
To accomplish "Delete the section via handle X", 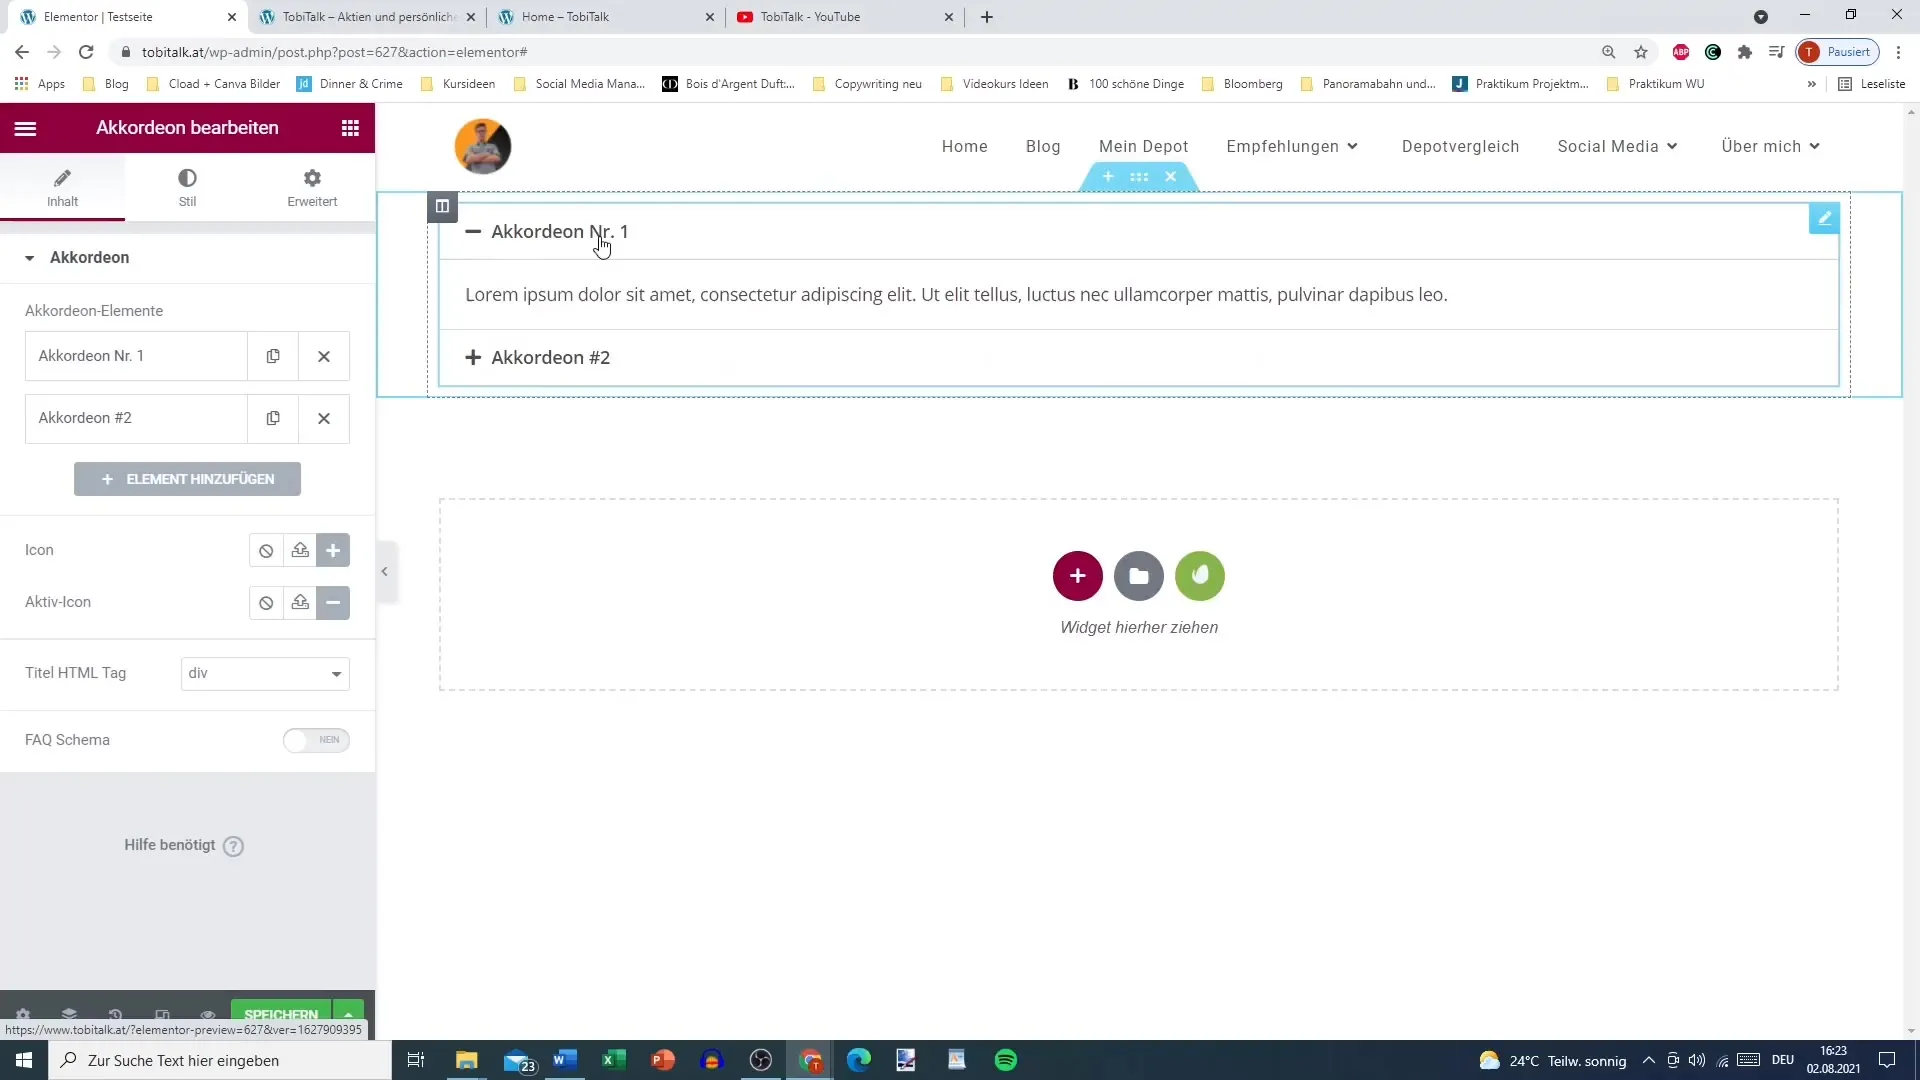I will pos(1171,177).
